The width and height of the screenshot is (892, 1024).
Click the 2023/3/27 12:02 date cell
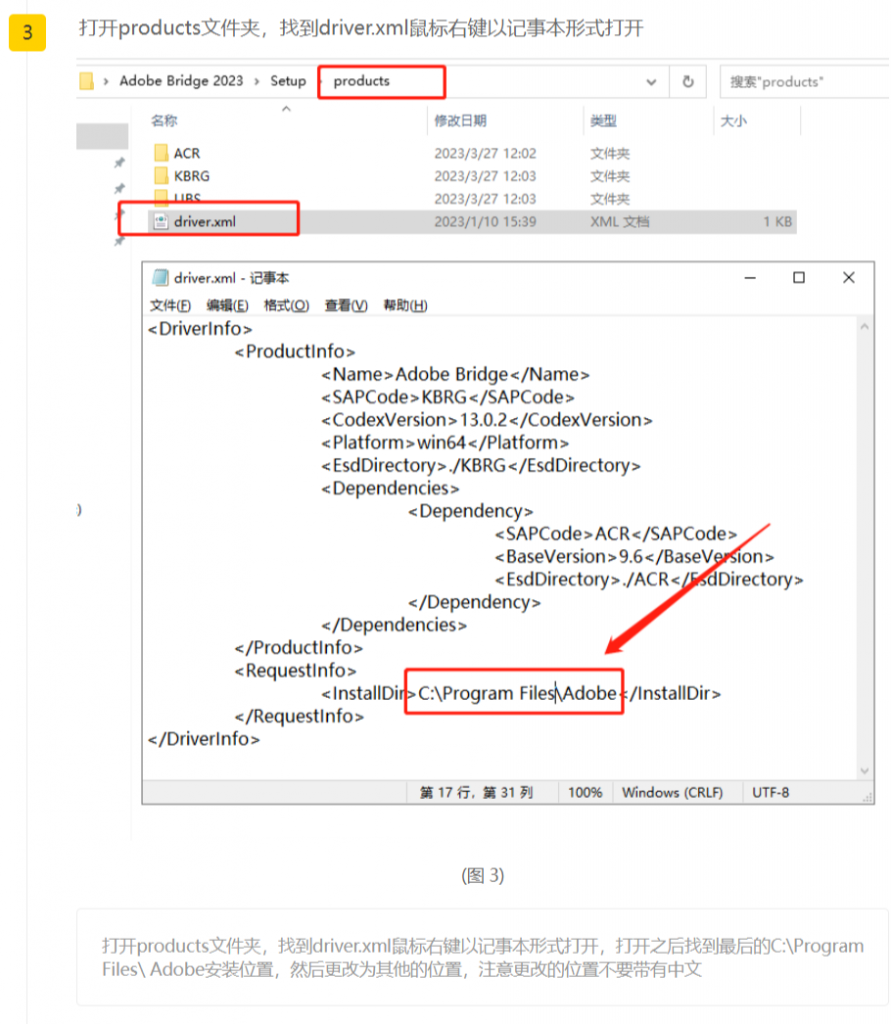coord(485,153)
